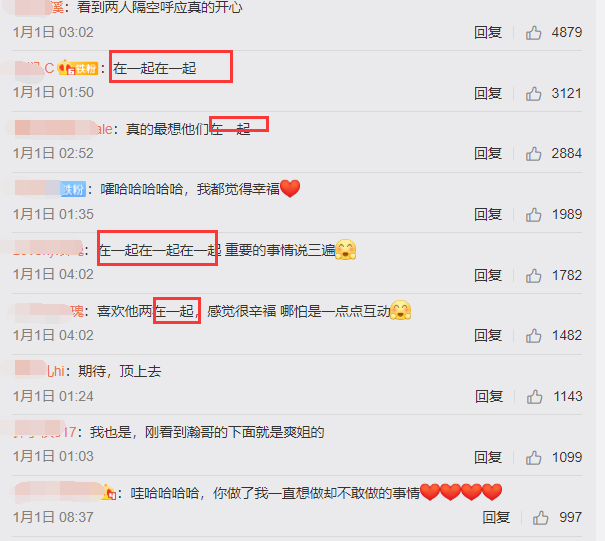Click the blue 铁粉 badge
The image size is (605, 541).
(73, 189)
